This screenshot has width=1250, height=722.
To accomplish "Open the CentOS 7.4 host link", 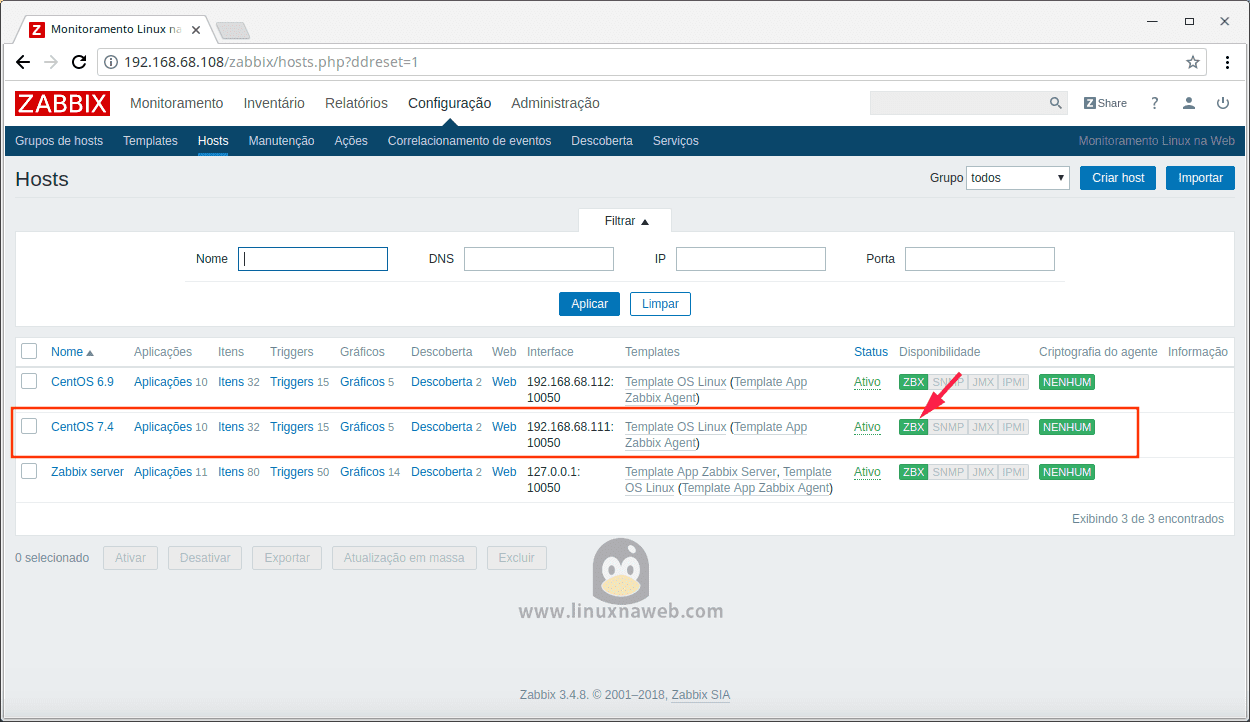I will coord(82,427).
